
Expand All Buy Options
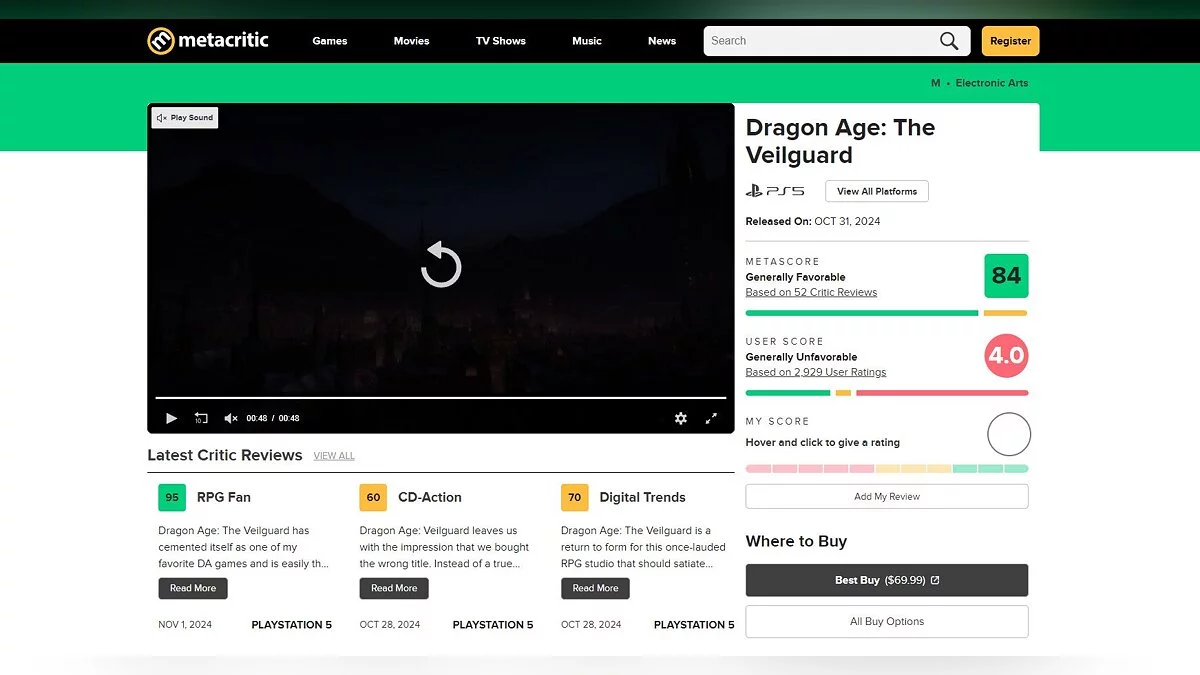886,621
